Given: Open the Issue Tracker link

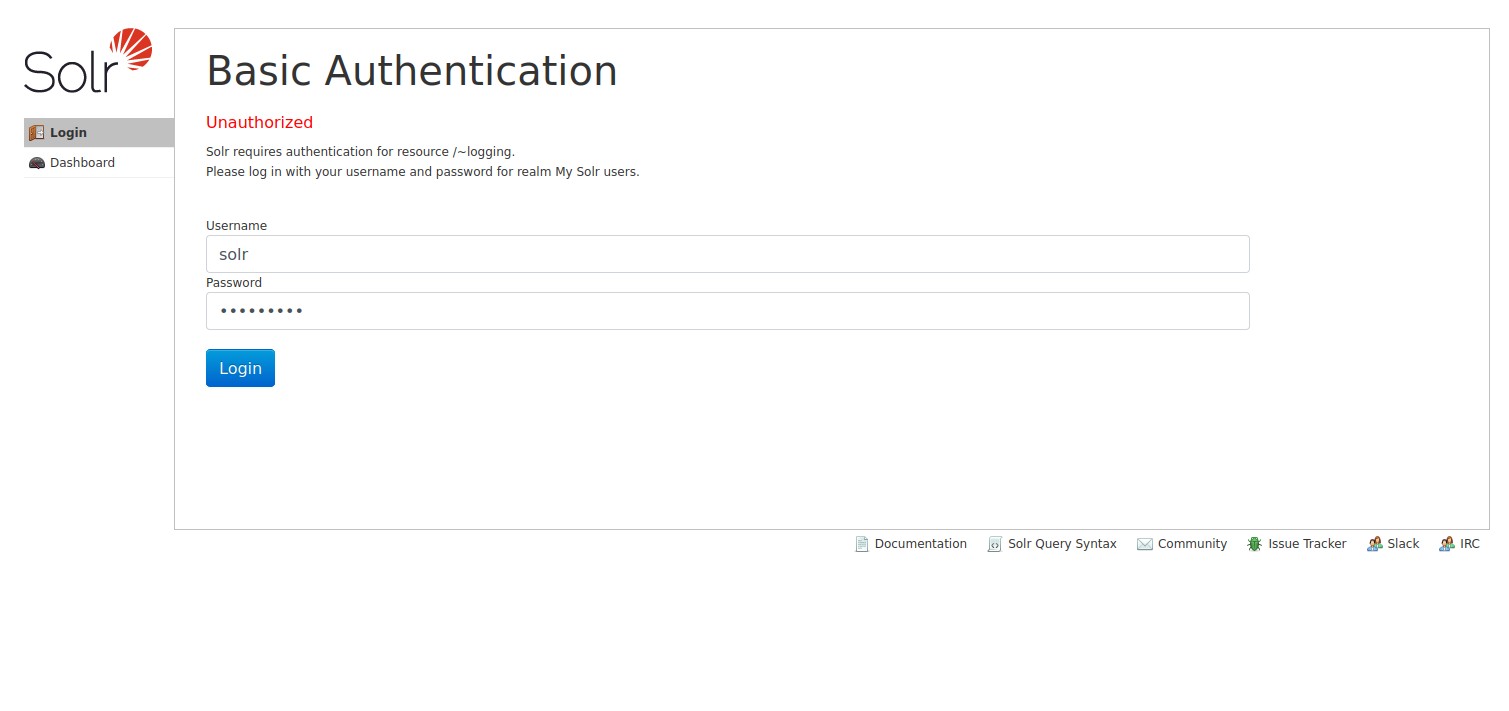Looking at the screenshot, I should (1307, 544).
